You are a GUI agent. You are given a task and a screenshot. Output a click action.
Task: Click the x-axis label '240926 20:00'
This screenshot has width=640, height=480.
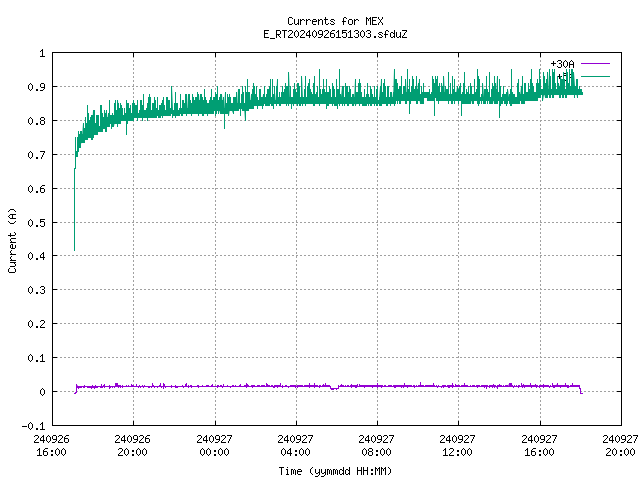tap(132, 446)
